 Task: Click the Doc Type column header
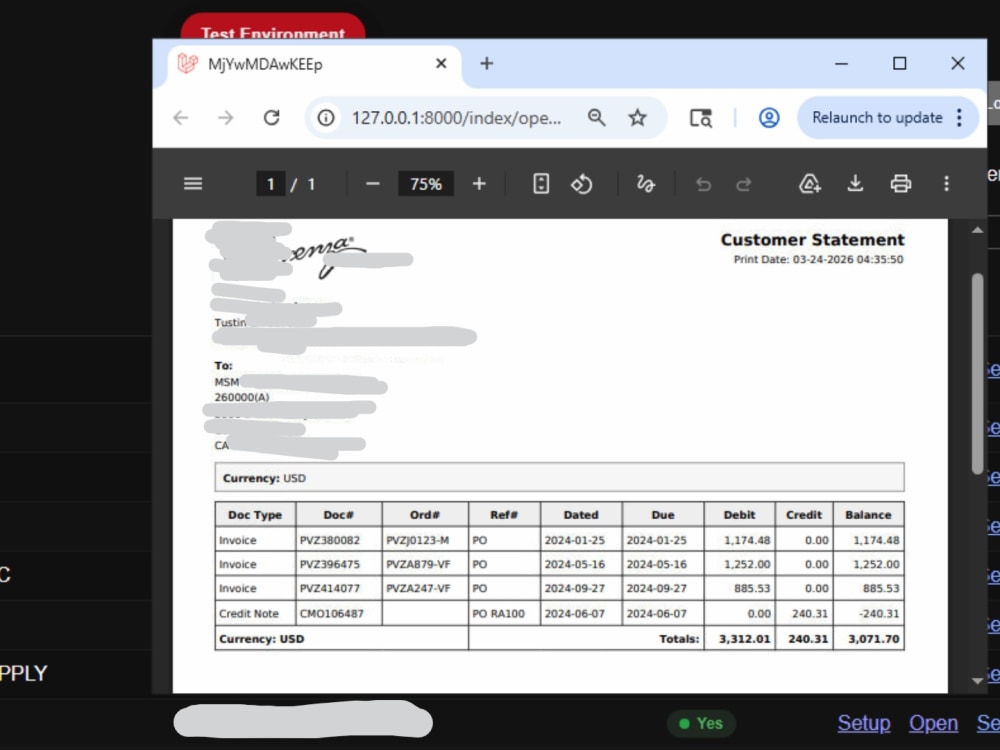(x=255, y=515)
